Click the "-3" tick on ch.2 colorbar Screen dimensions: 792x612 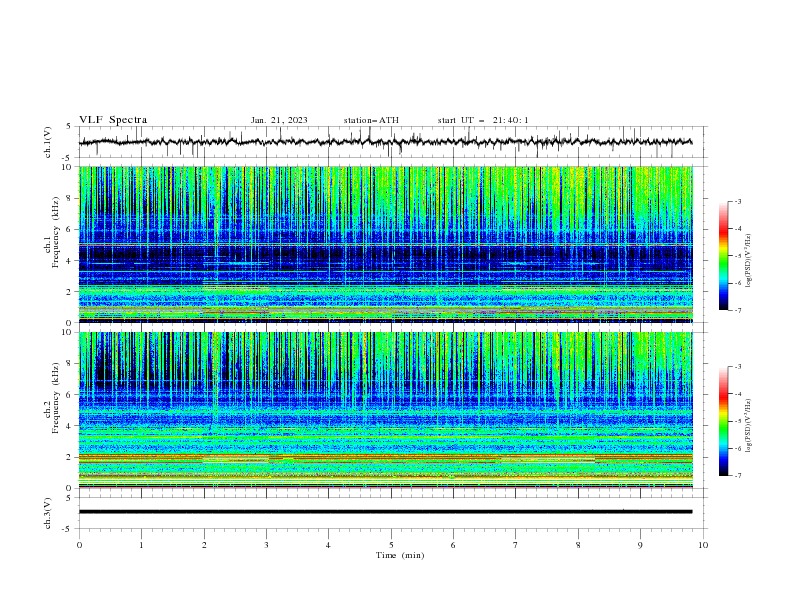(x=737, y=367)
